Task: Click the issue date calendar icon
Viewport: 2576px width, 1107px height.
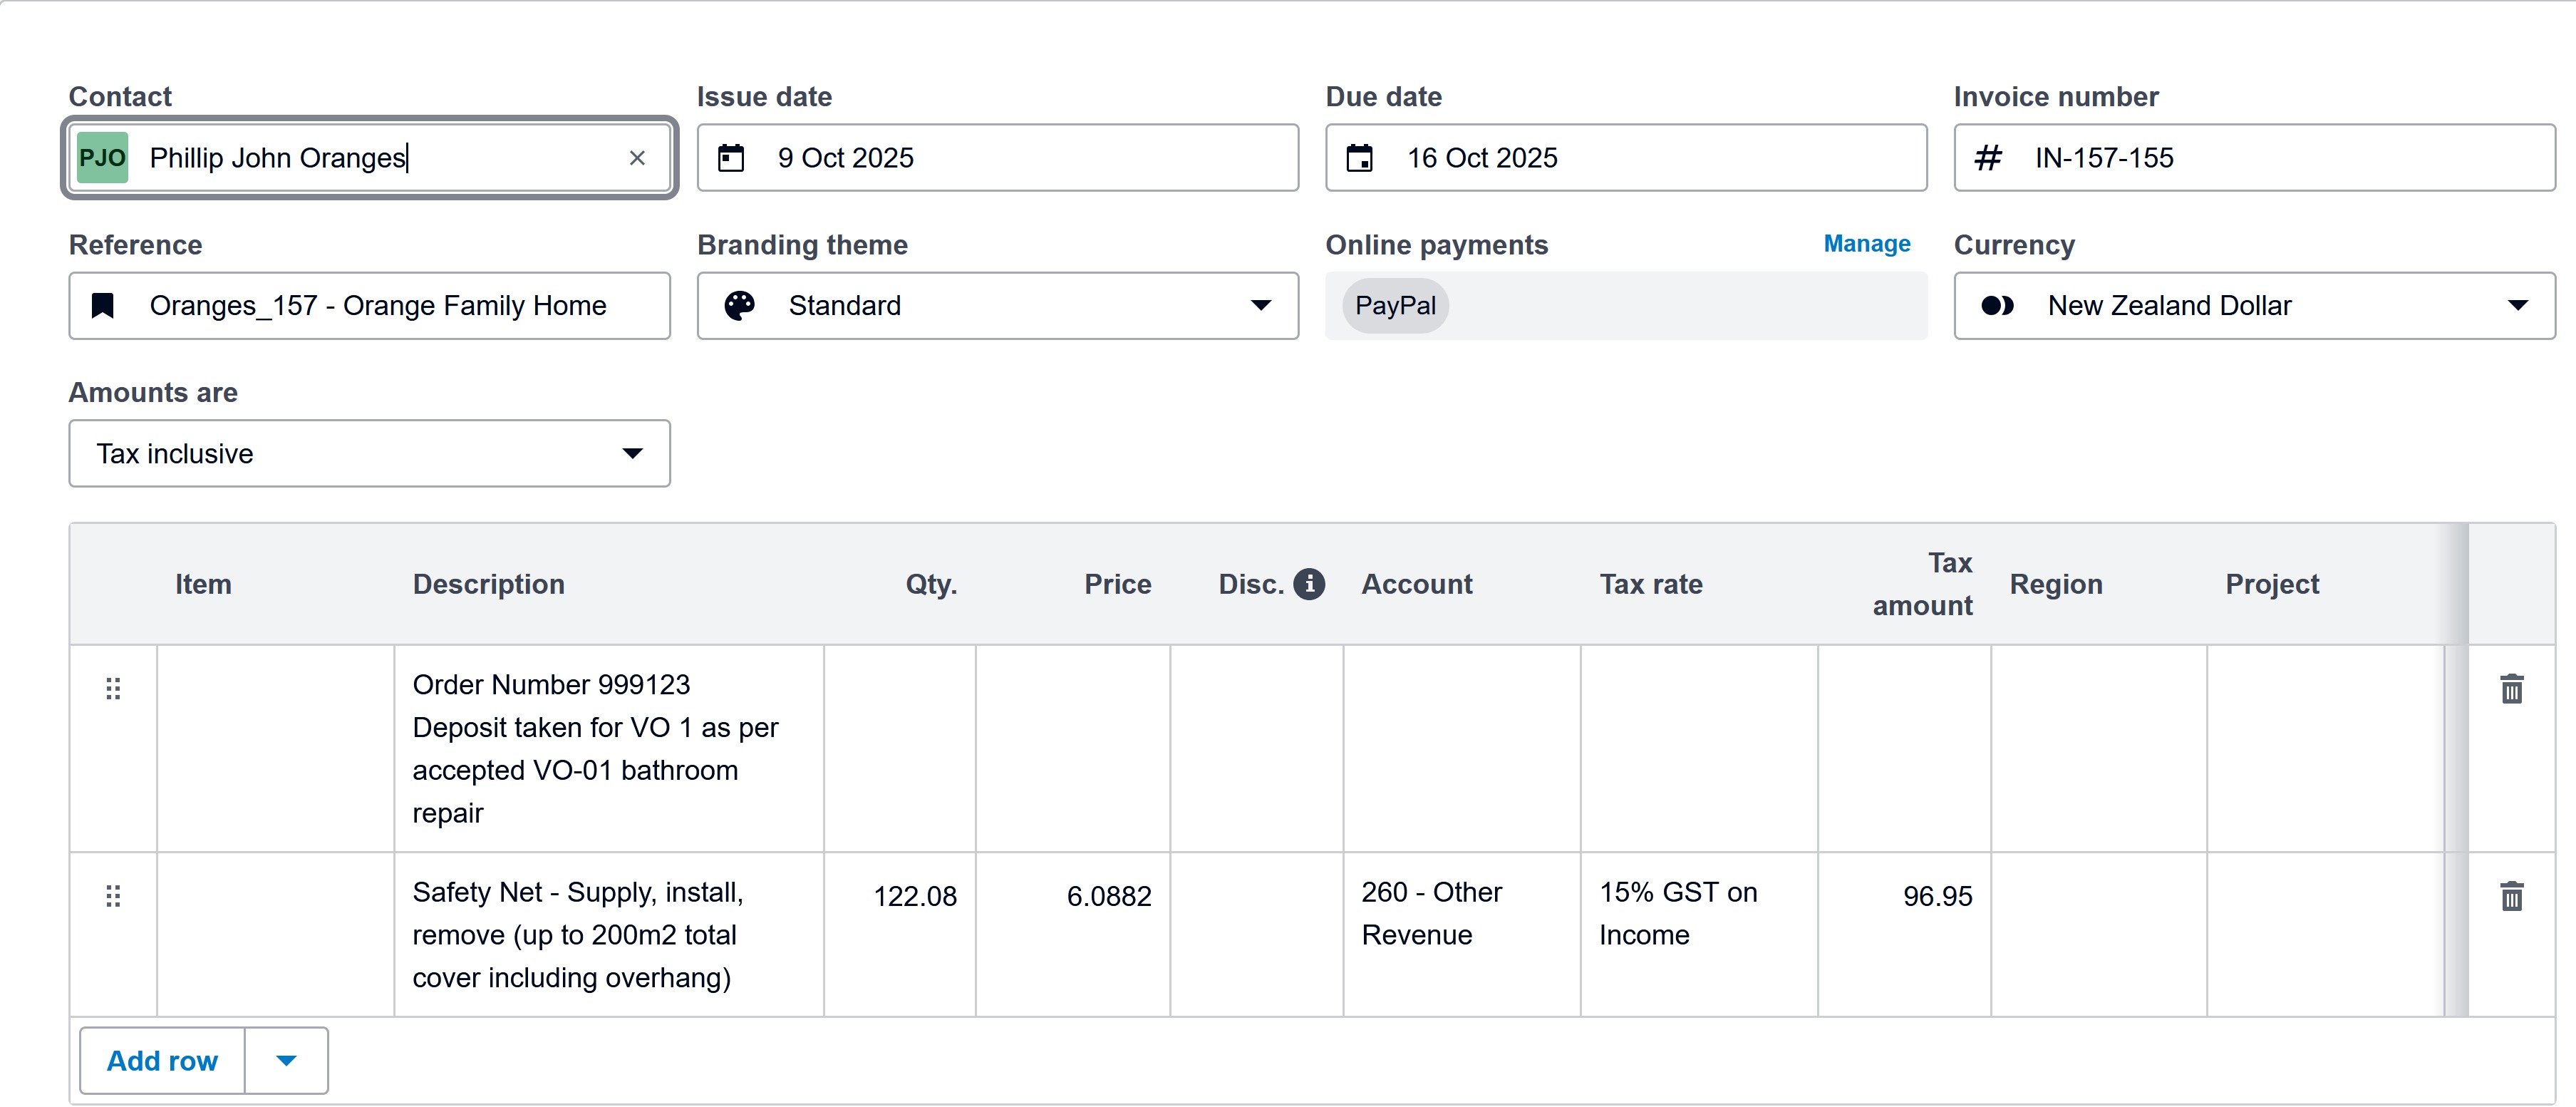Action: click(731, 158)
